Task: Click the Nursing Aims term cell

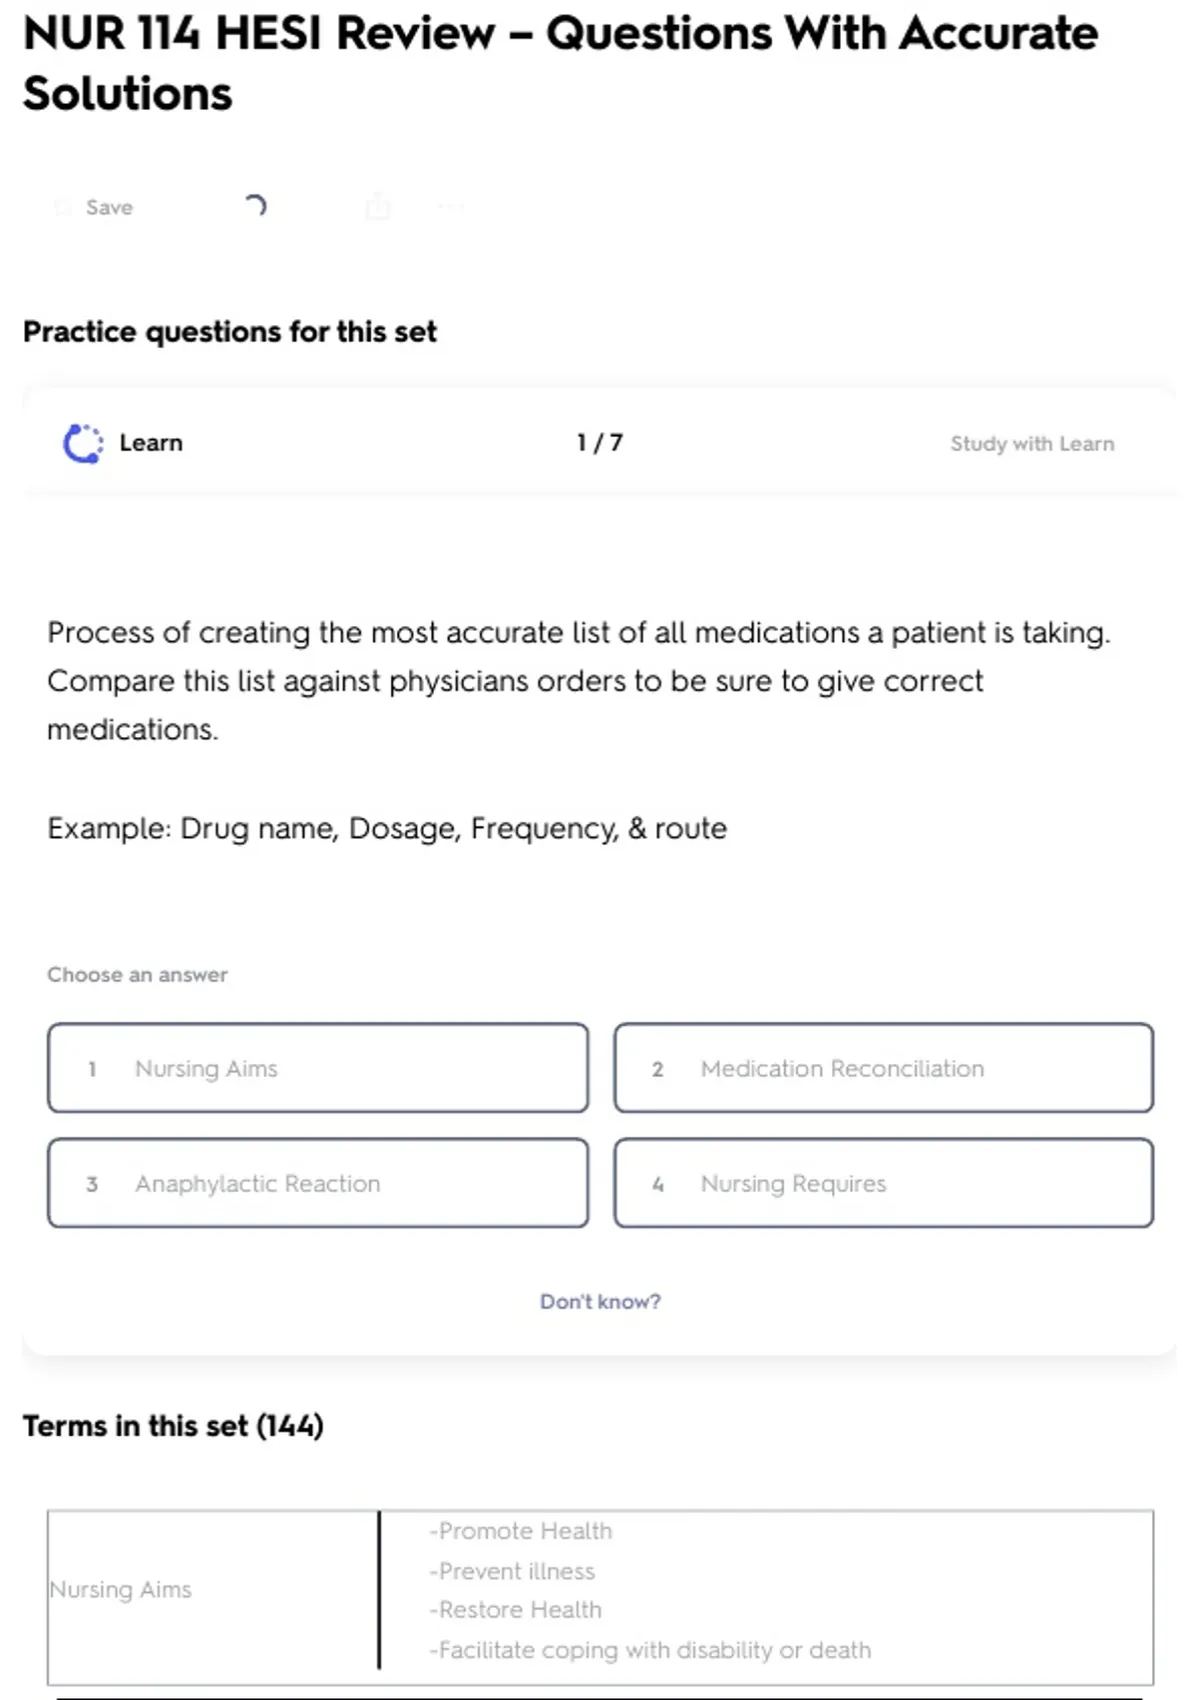Action: coord(121,1589)
